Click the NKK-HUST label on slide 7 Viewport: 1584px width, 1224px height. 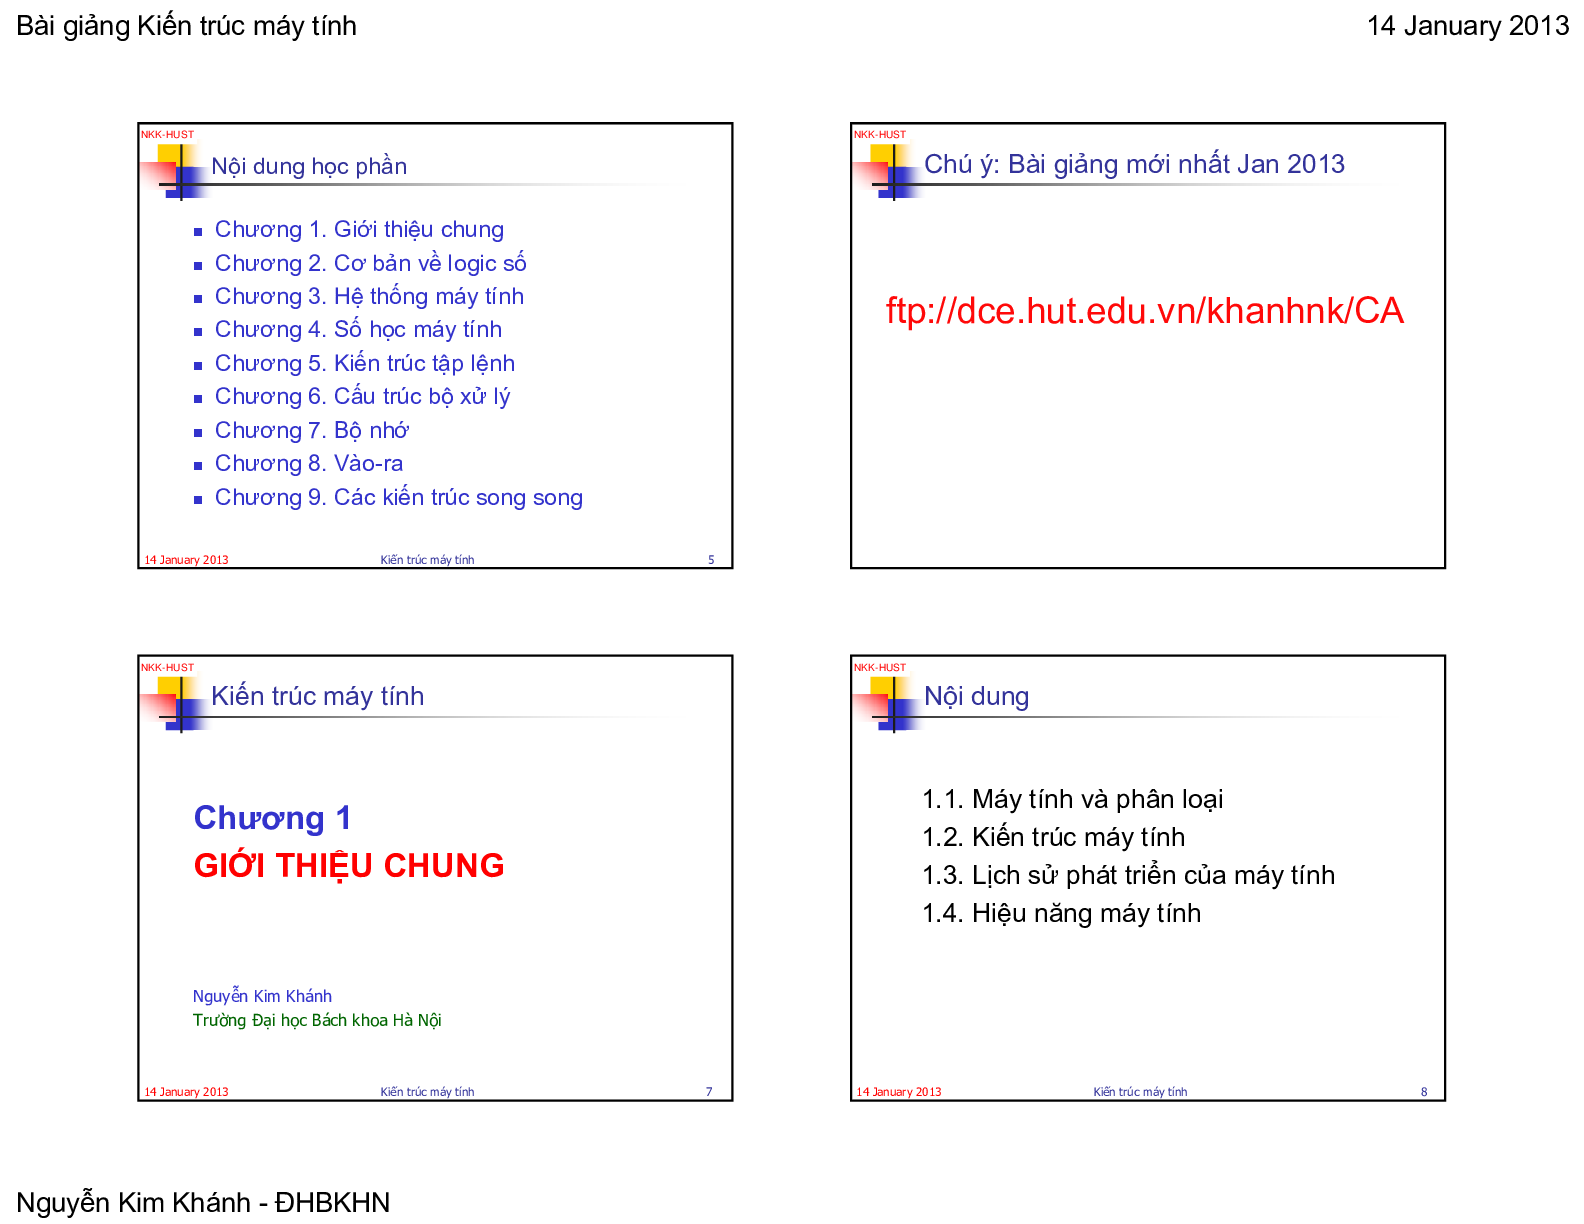[x=167, y=667]
